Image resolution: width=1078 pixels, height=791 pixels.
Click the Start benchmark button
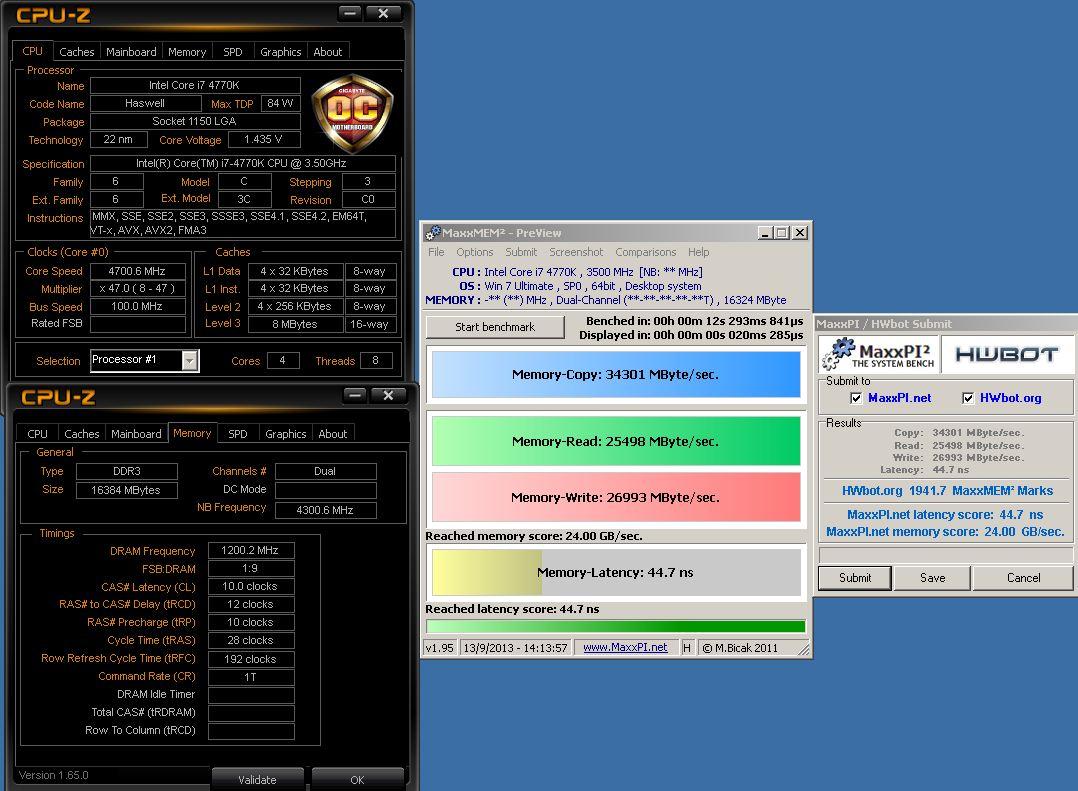495,327
